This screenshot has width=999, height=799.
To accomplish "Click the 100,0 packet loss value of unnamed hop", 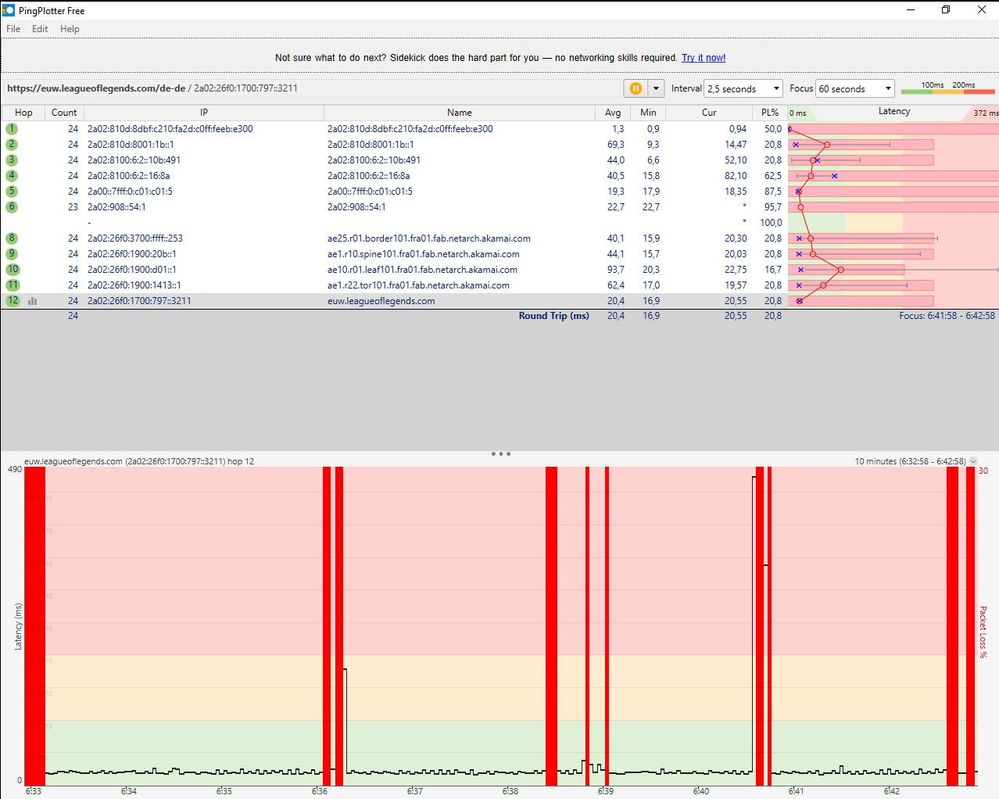I will [x=771, y=222].
